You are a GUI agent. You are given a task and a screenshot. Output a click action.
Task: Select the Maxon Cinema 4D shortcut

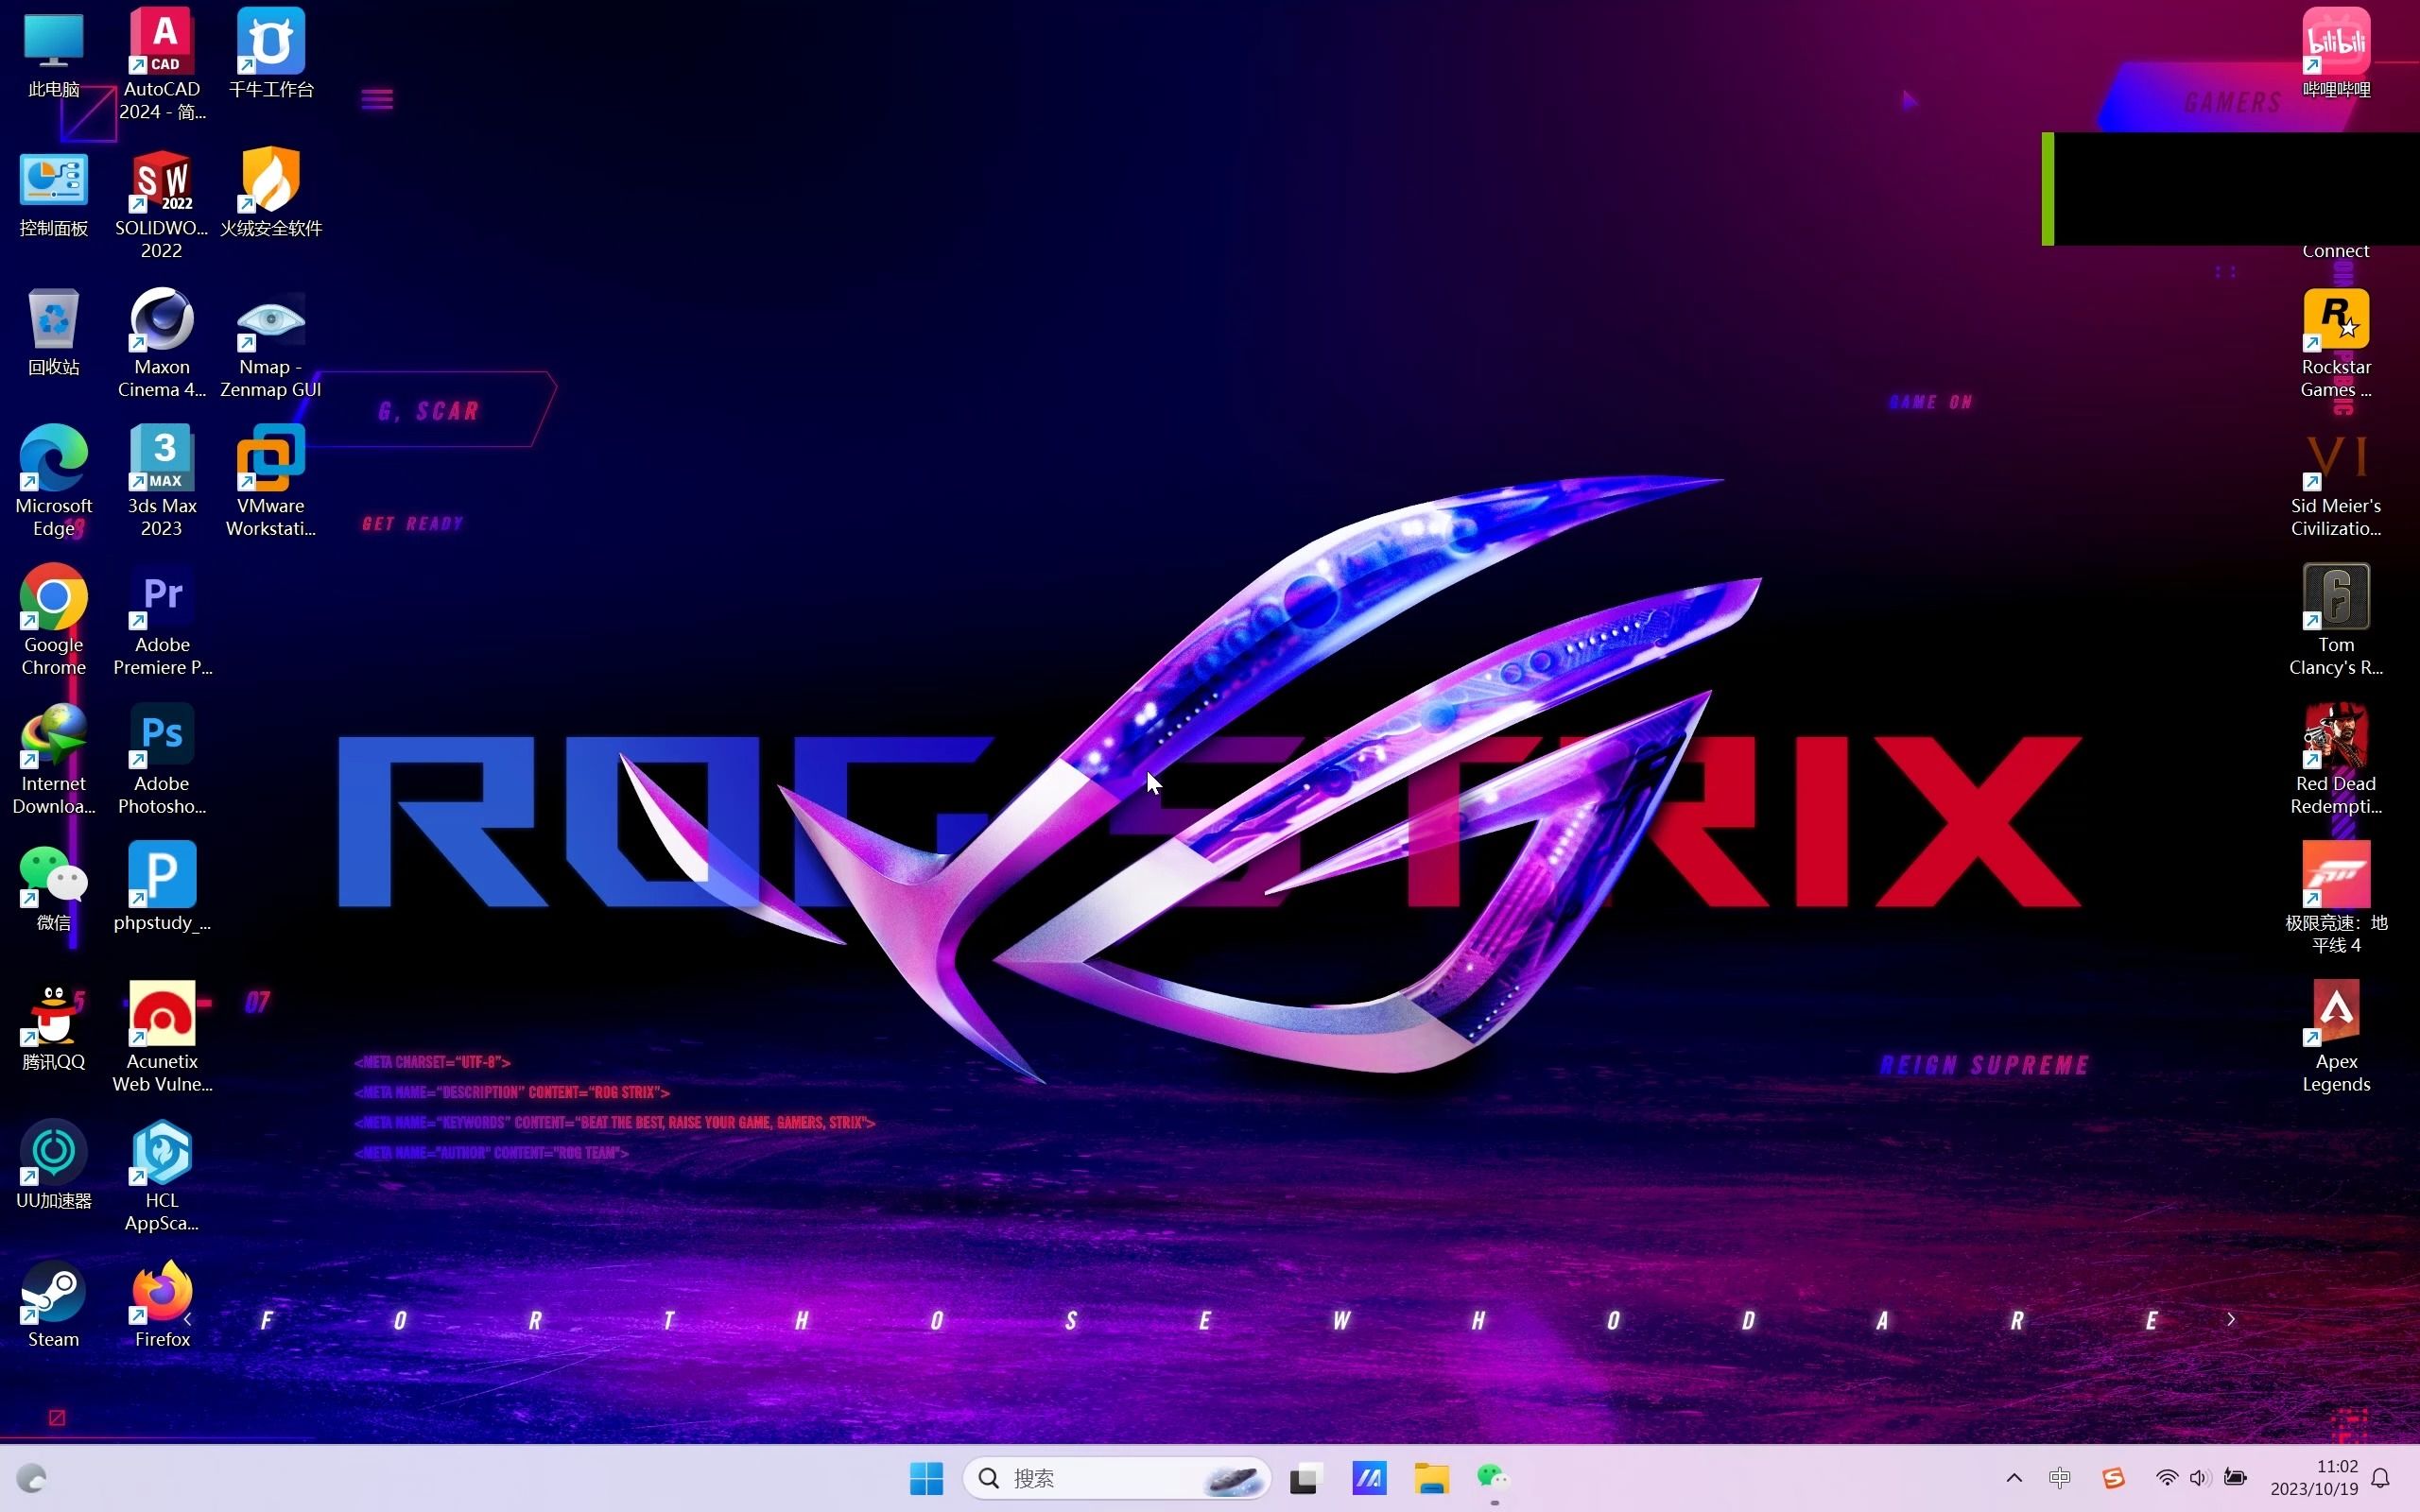(x=161, y=343)
